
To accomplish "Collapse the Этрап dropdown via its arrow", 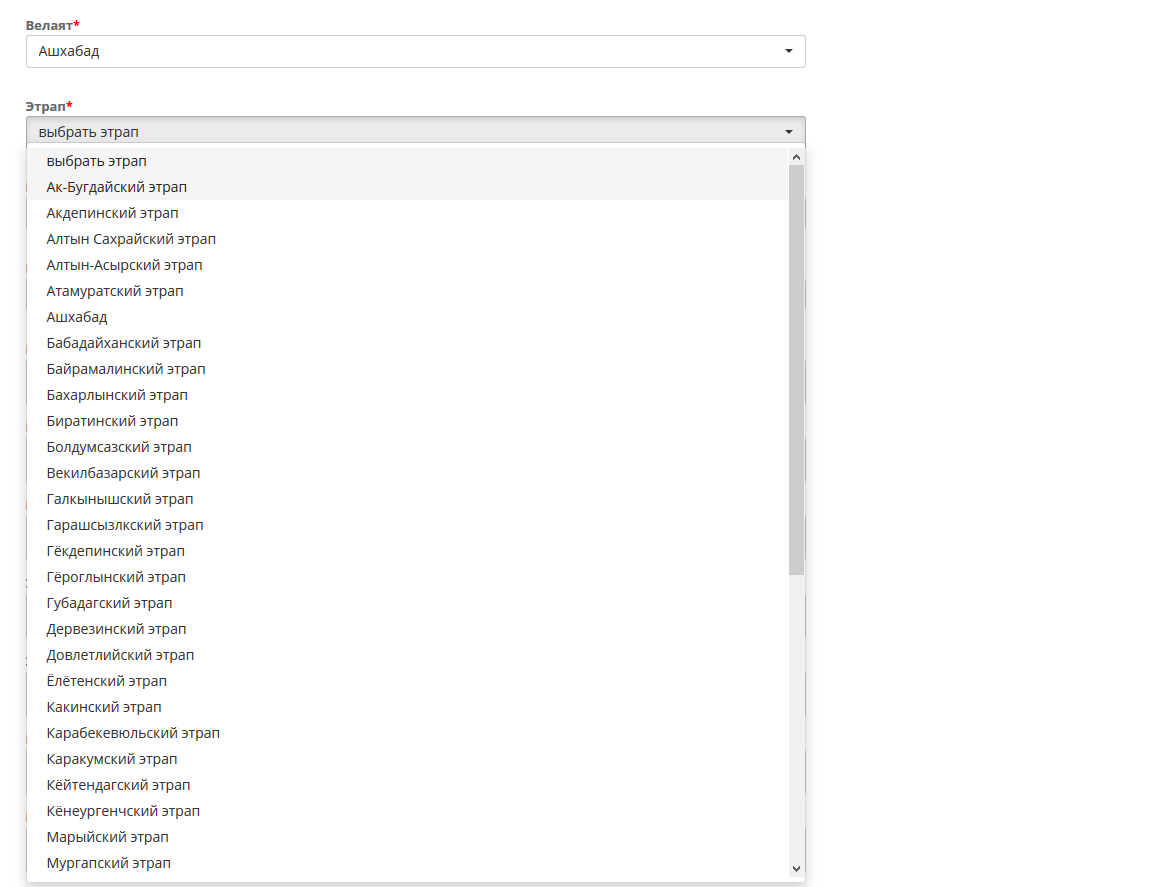I will coord(788,132).
